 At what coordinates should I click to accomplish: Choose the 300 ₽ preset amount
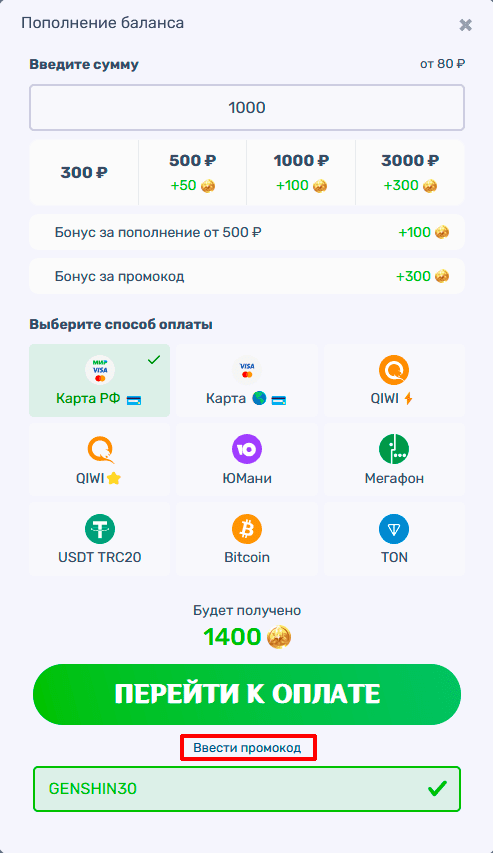84,172
